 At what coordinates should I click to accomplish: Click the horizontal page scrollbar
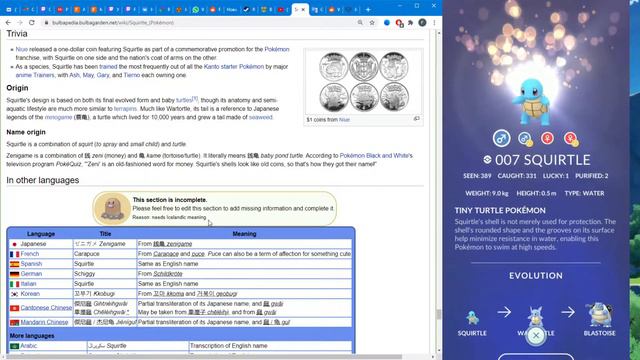point(204,357)
